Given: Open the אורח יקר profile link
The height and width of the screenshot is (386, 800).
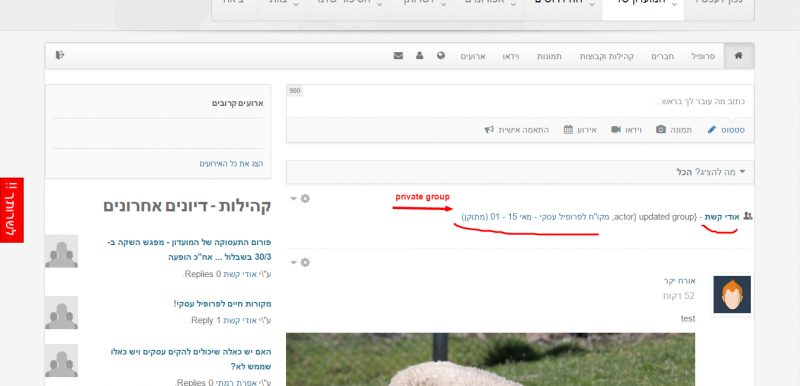Looking at the screenshot, I should [x=679, y=281].
